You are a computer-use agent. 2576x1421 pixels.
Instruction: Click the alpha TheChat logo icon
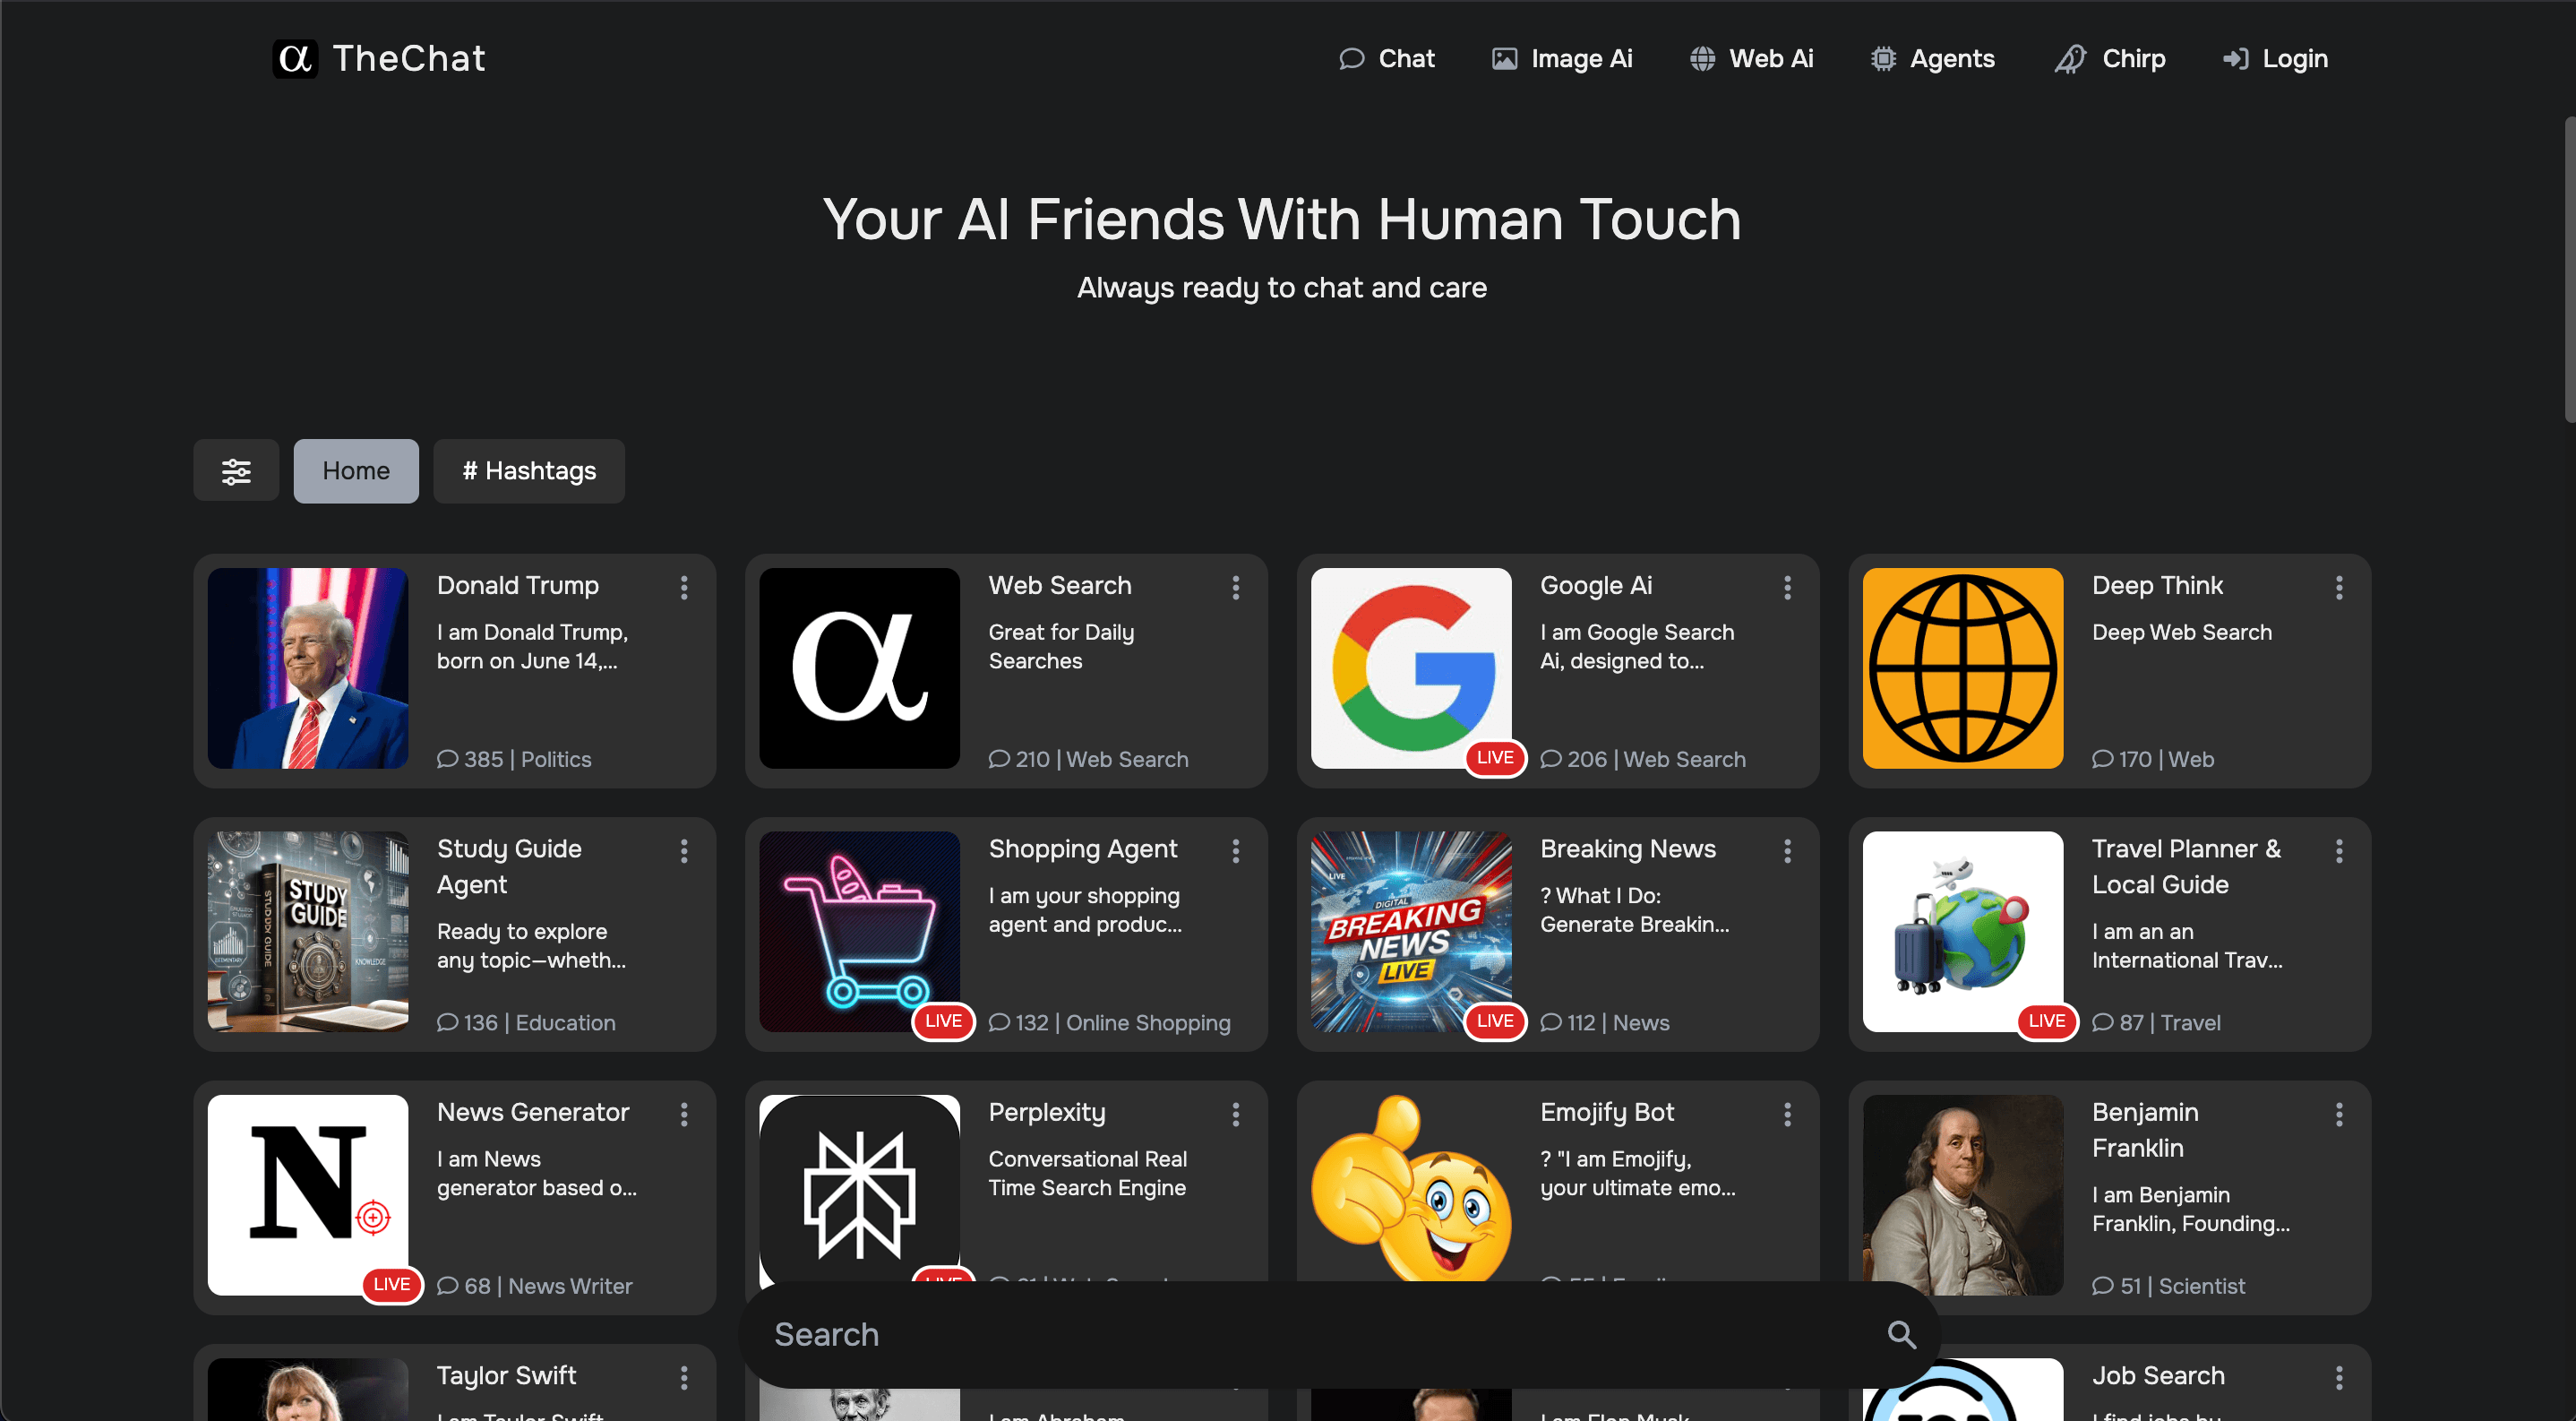[295, 58]
